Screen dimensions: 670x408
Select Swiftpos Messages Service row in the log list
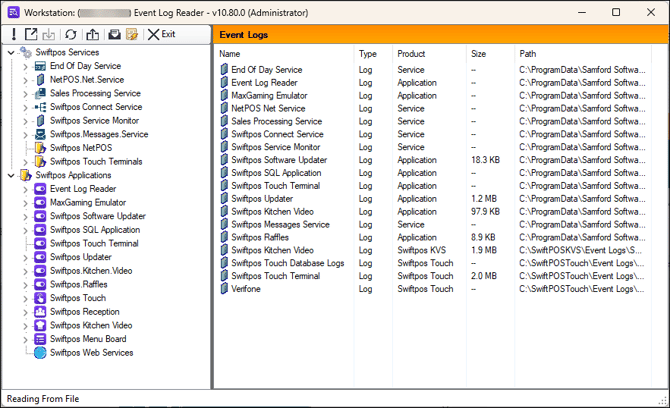pyautogui.click(x=434, y=224)
